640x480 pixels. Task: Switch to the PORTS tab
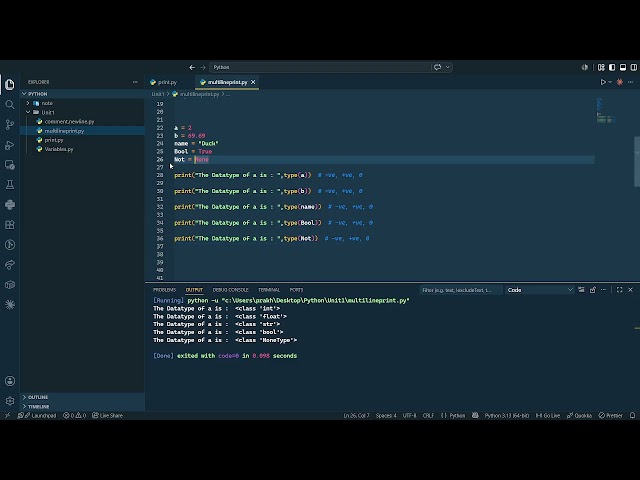pos(296,290)
